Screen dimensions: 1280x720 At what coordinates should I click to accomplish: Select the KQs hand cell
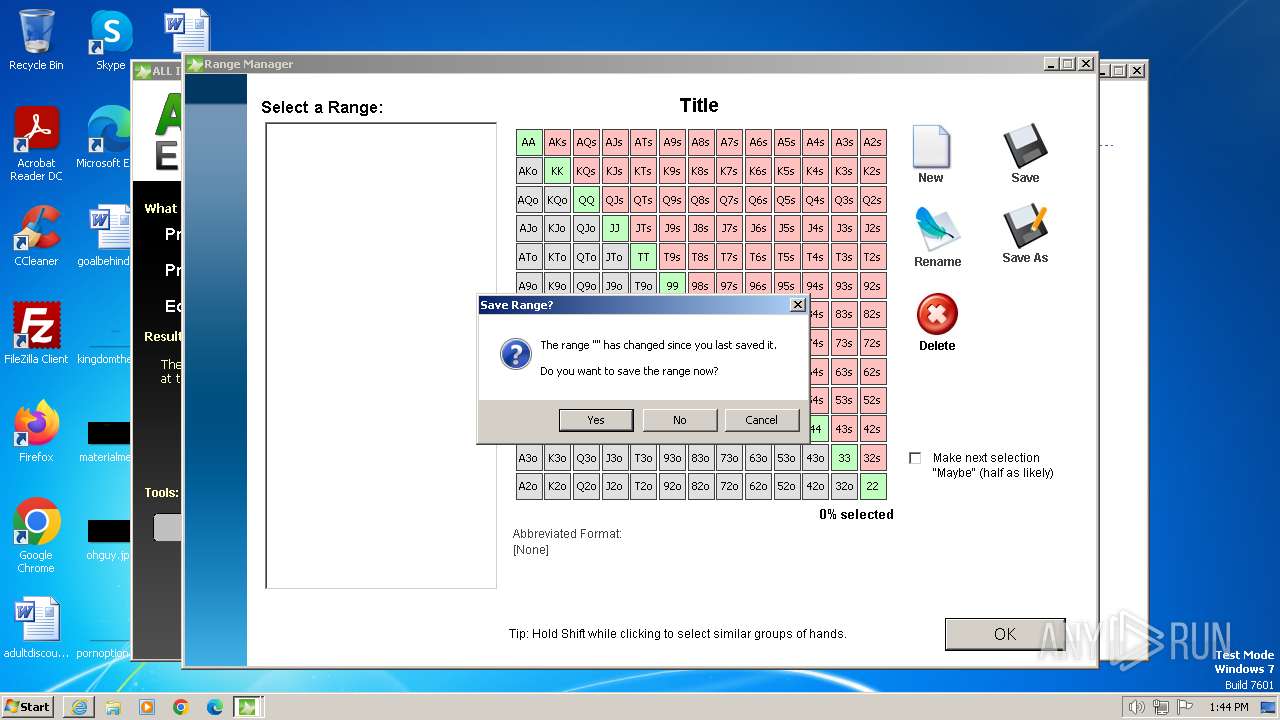click(x=587, y=171)
